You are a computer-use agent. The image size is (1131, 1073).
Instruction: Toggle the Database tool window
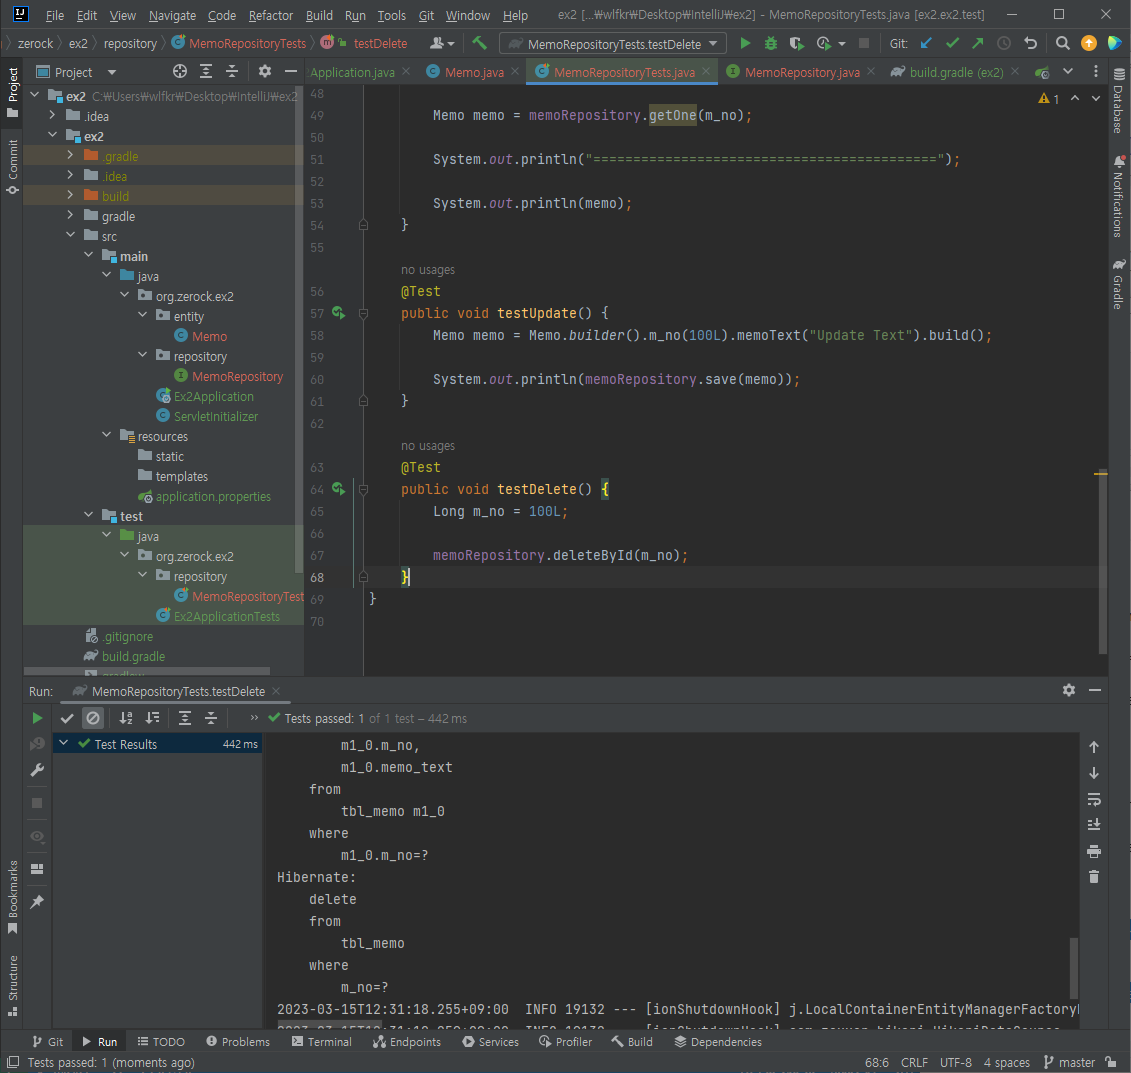[x=1118, y=101]
